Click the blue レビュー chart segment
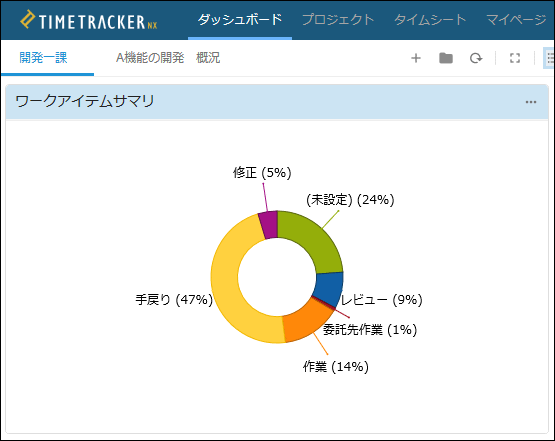Viewport: 555px width, 441px height. coord(329,287)
